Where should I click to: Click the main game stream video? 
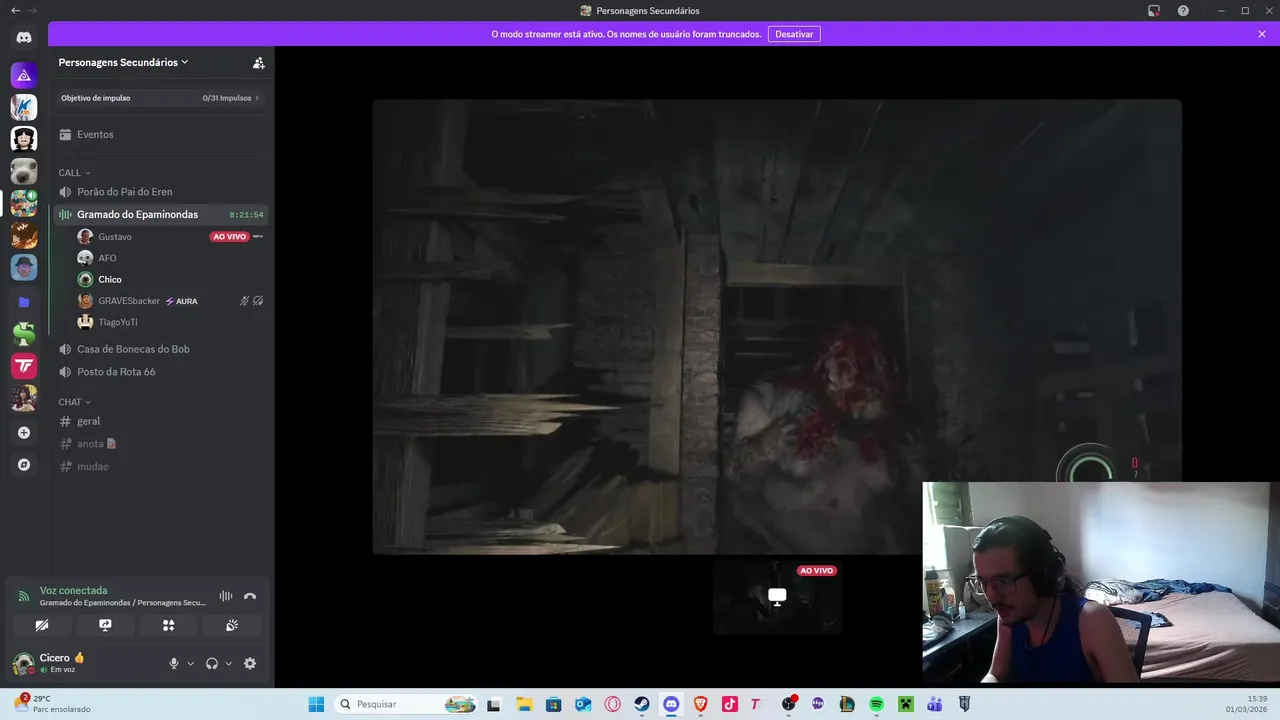pyautogui.click(x=777, y=326)
